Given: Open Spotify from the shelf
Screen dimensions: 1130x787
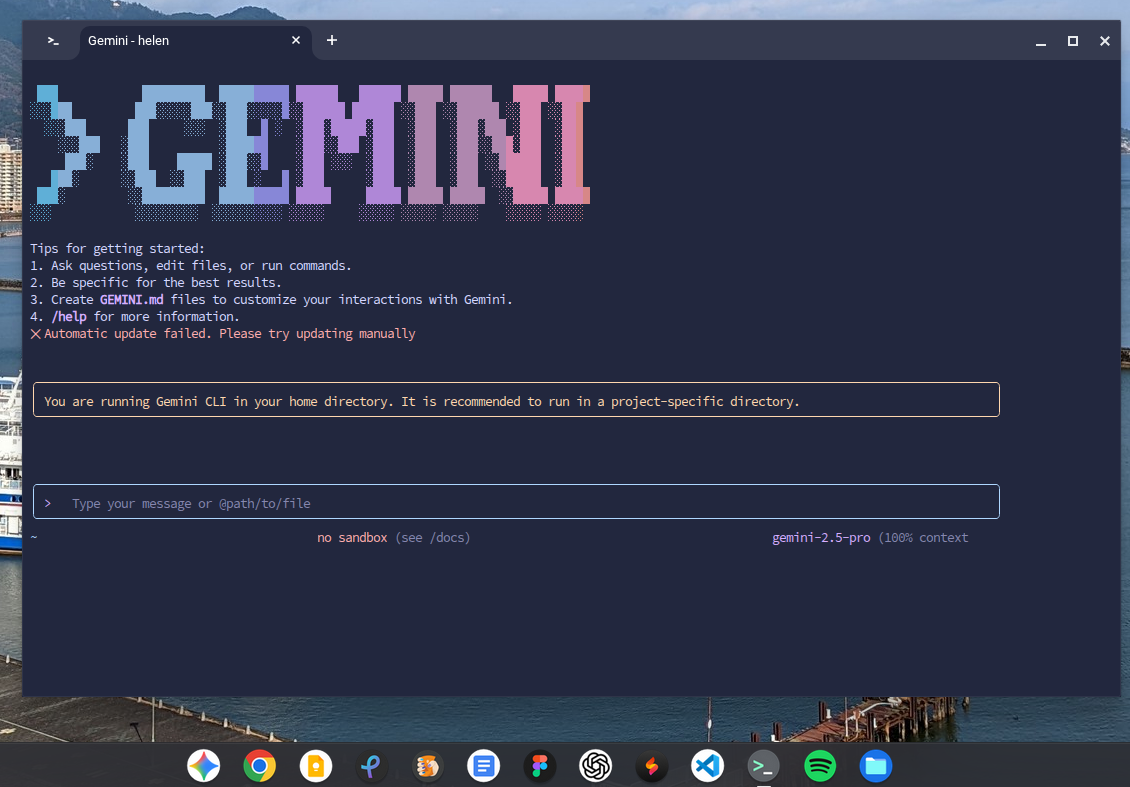Looking at the screenshot, I should (x=820, y=767).
